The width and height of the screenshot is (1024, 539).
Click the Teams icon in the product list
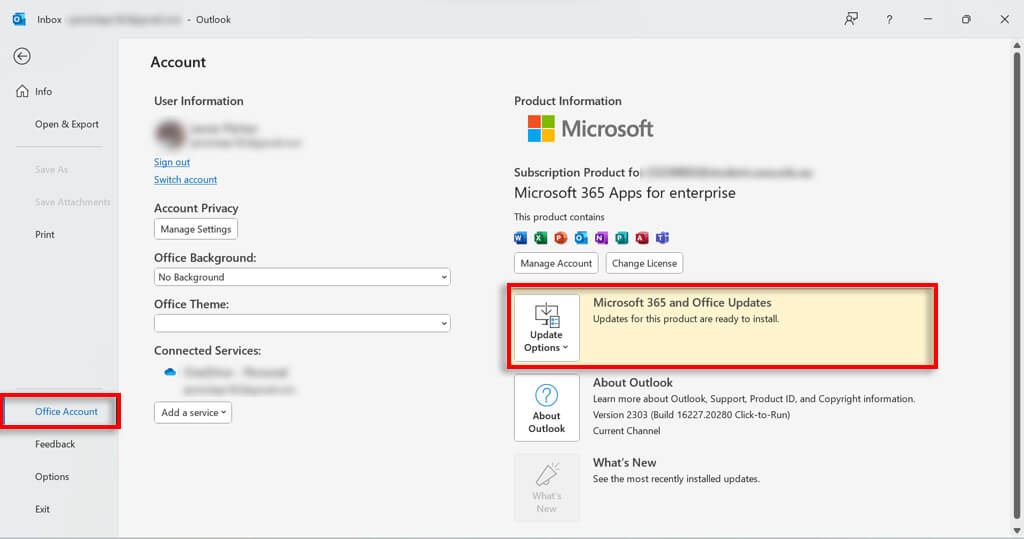pyautogui.click(x=662, y=238)
